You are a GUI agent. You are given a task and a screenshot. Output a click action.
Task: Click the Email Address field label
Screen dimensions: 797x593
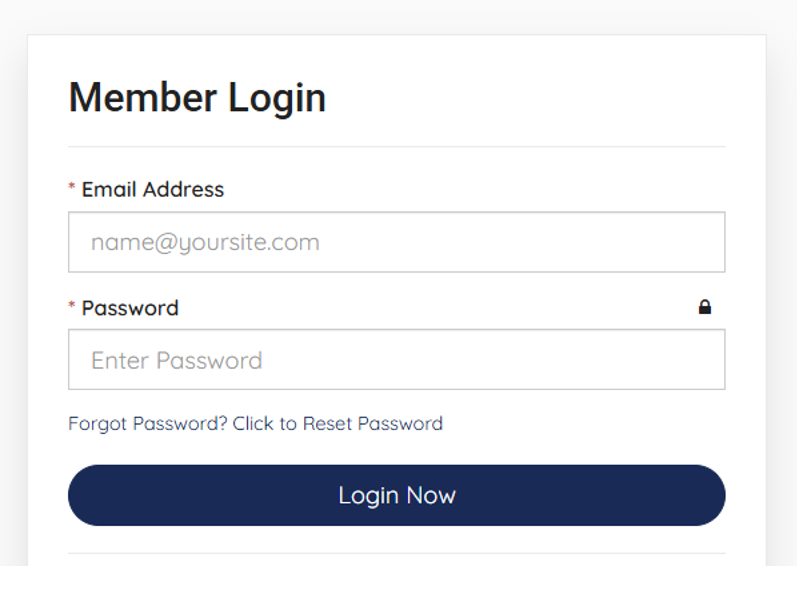pyautogui.click(x=153, y=189)
